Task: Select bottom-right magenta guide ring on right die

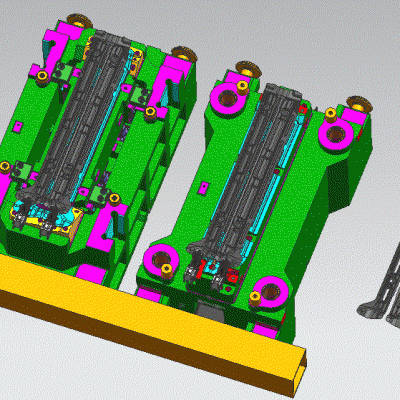Action: click(x=270, y=291)
